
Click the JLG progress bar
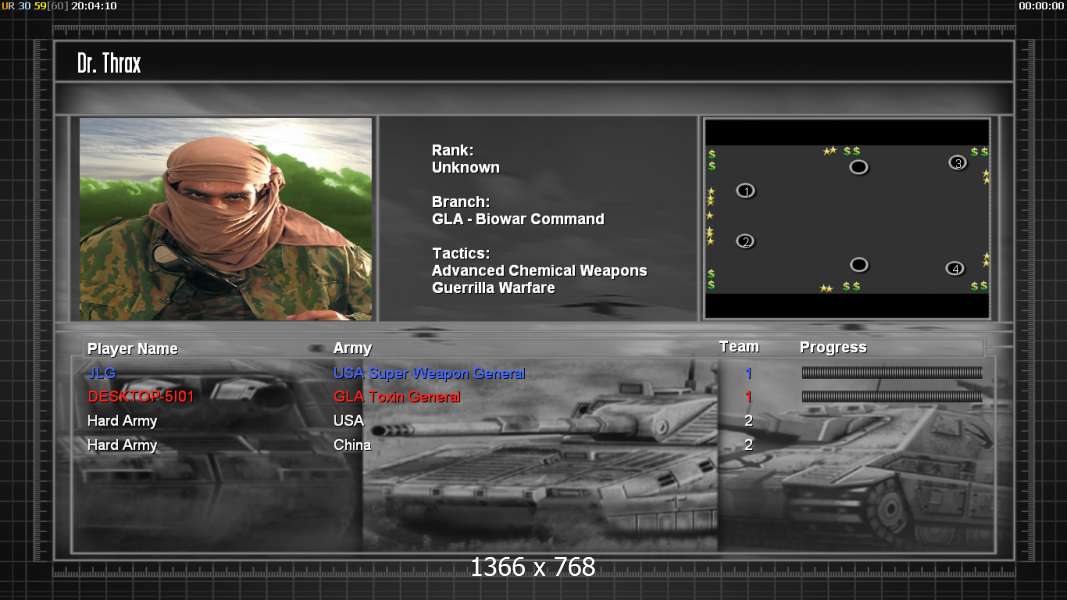[x=891, y=372]
